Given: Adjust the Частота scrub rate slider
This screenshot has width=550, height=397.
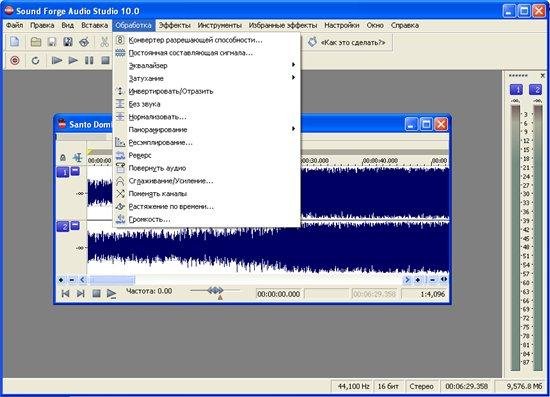Looking at the screenshot, I should [x=215, y=291].
